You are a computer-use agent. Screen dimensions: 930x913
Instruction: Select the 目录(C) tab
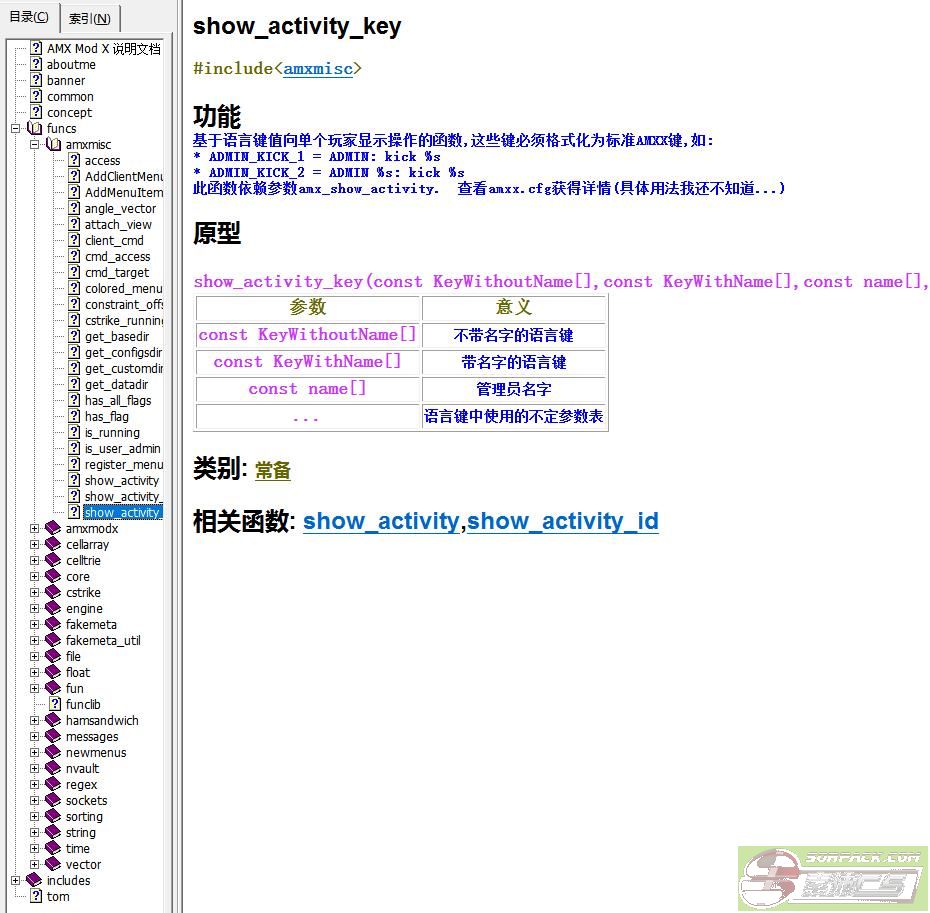29,18
